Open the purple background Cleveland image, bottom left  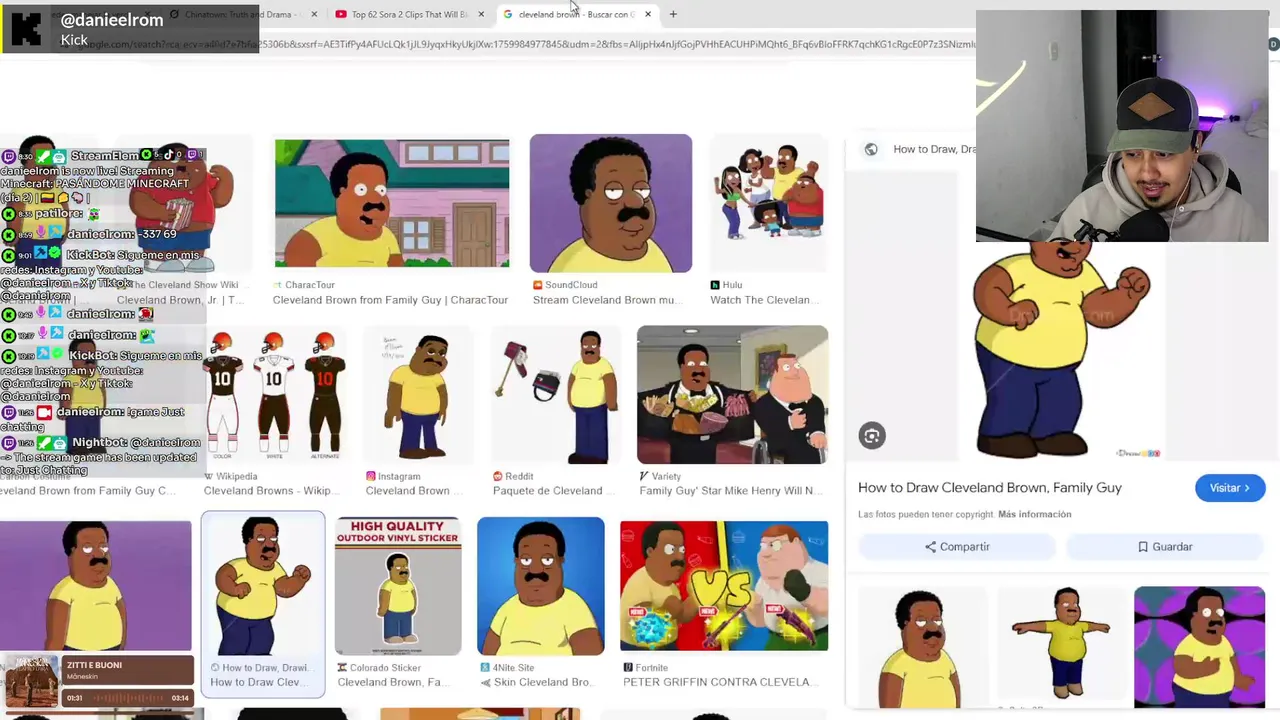[95, 586]
